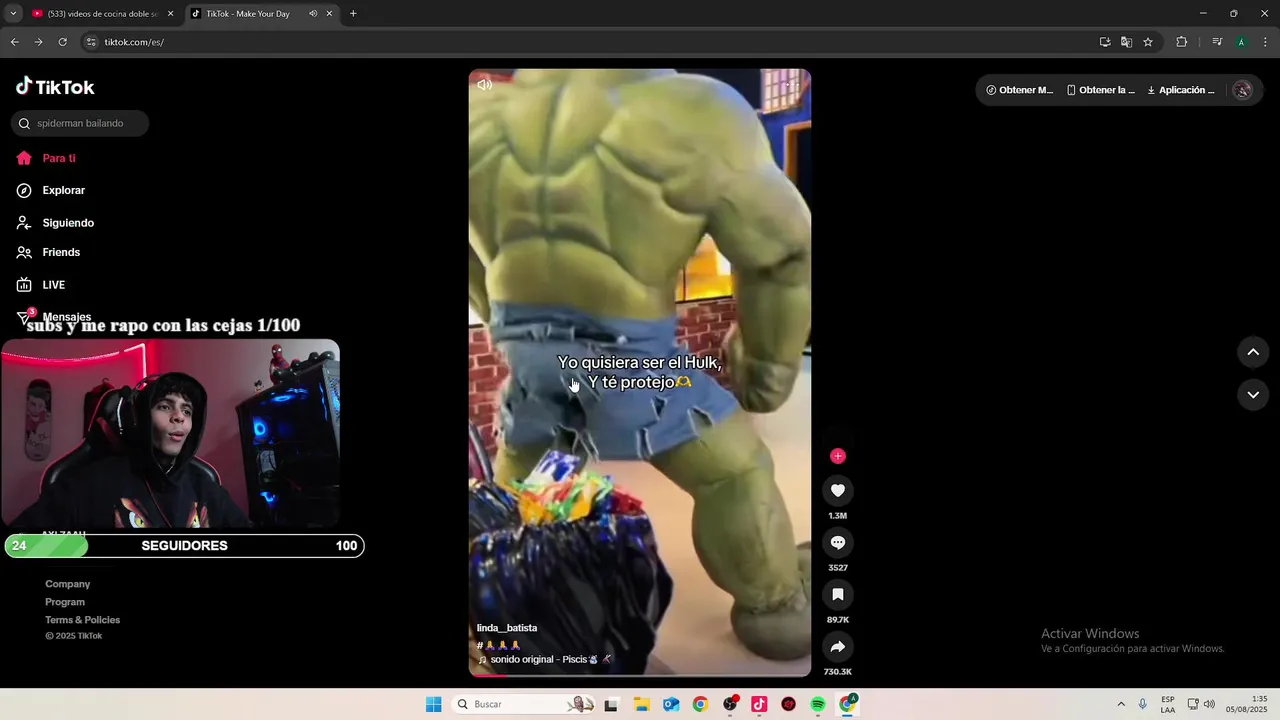Screen dimensions: 1280x720
Task: Open the comments bubble showing 3527
Action: 838,542
